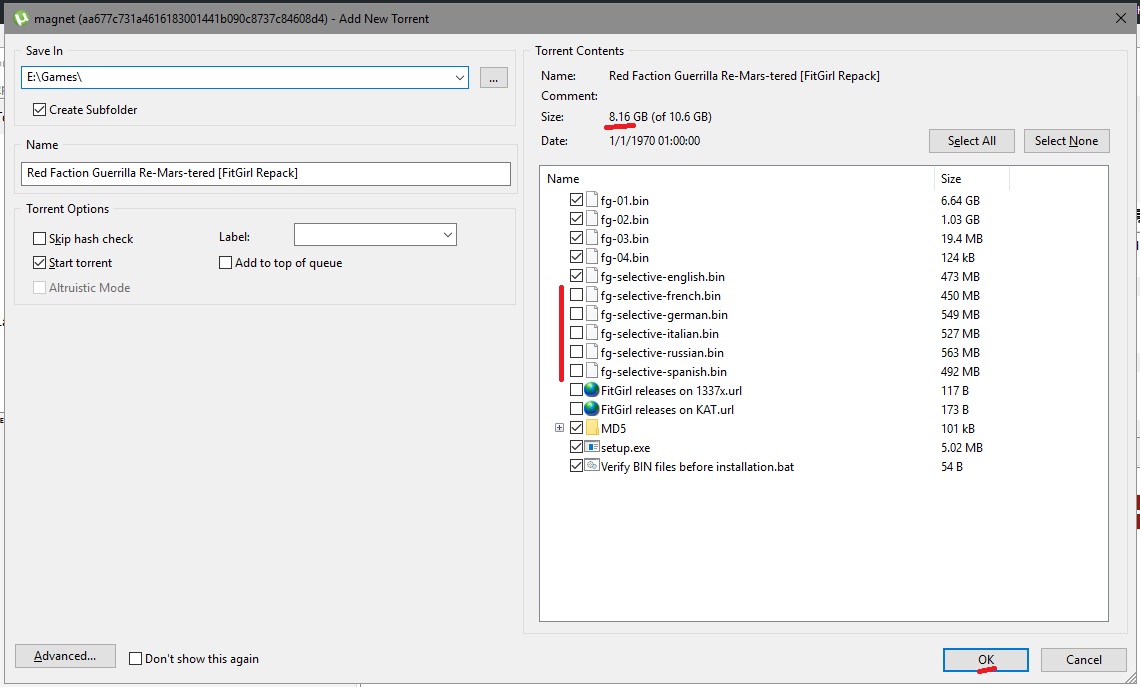Screen dimensions: 1140x687
Task: Click the globe icon for 1337x.url
Action: coord(592,391)
